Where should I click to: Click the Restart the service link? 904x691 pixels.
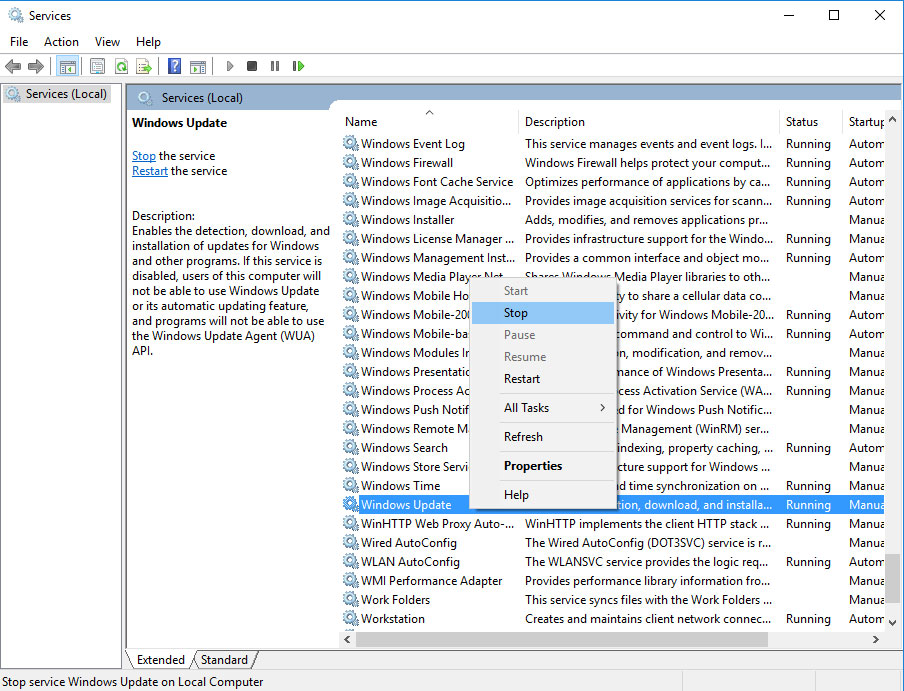coord(150,171)
